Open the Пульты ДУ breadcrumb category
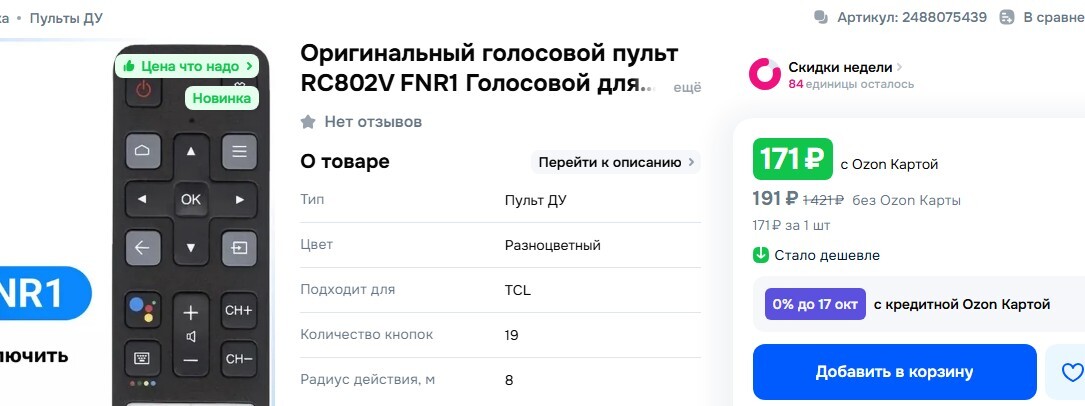1085x406 pixels. (66, 18)
